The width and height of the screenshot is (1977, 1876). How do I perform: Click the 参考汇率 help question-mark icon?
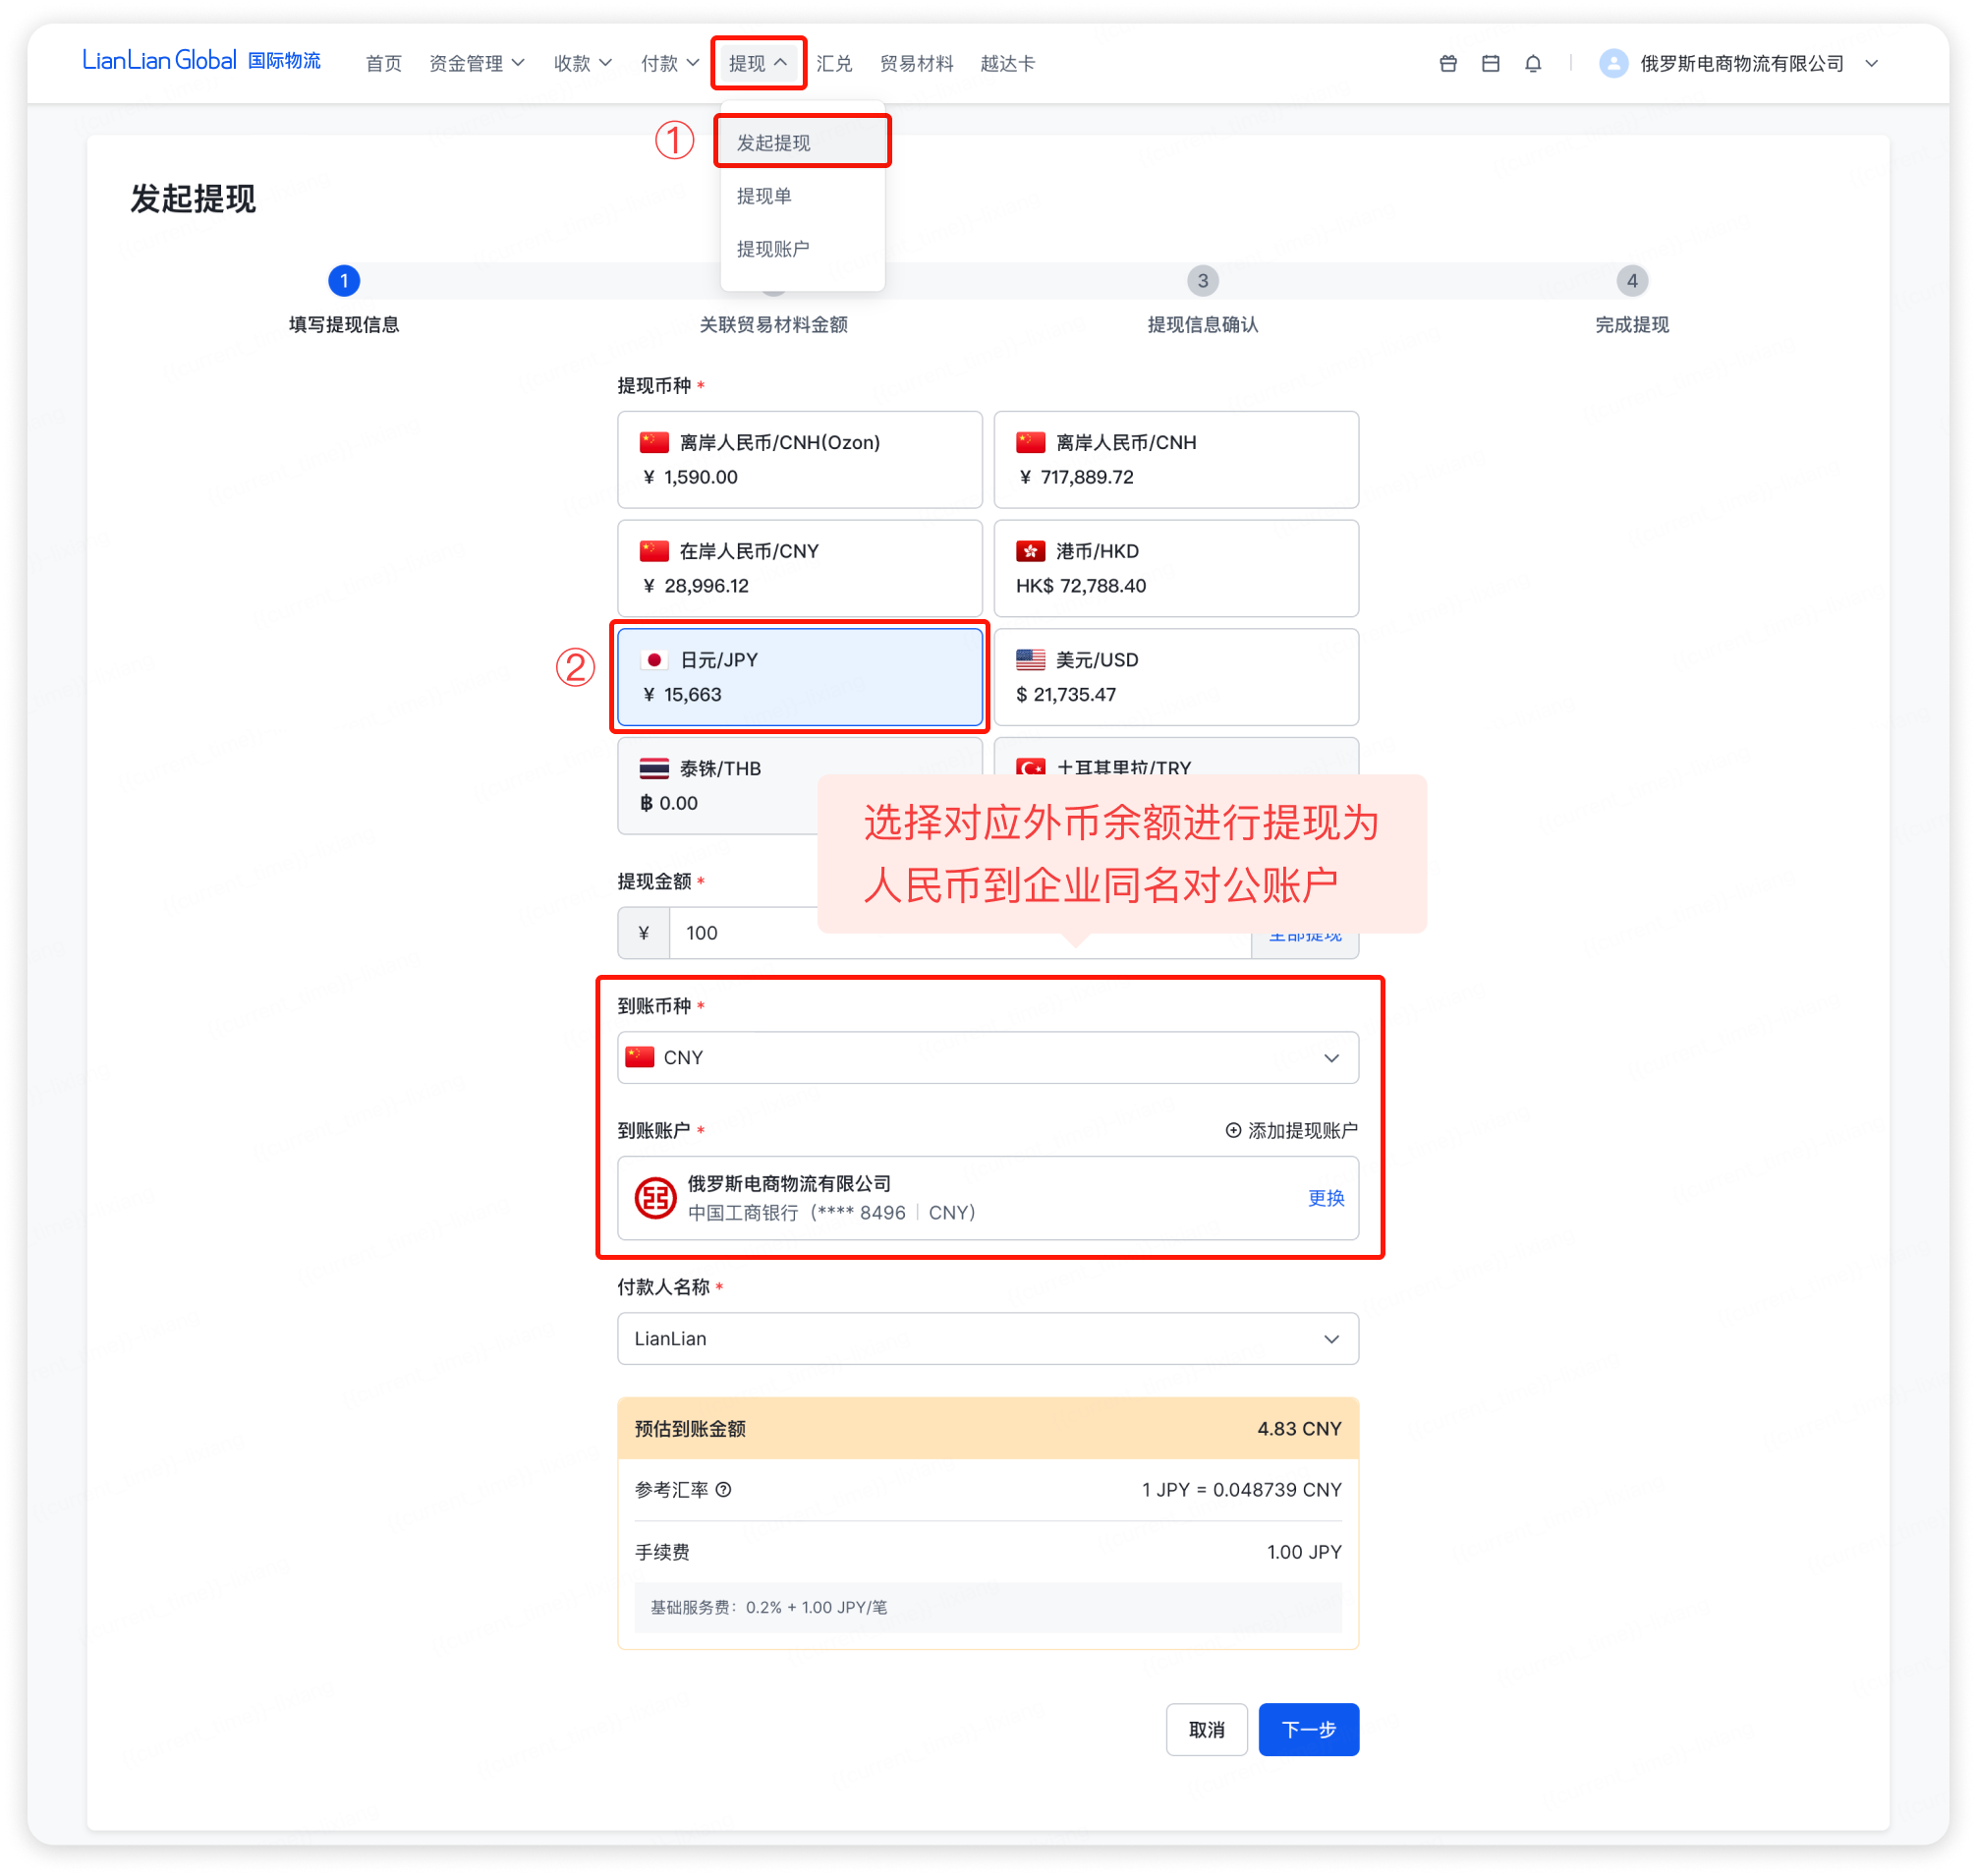[724, 1489]
